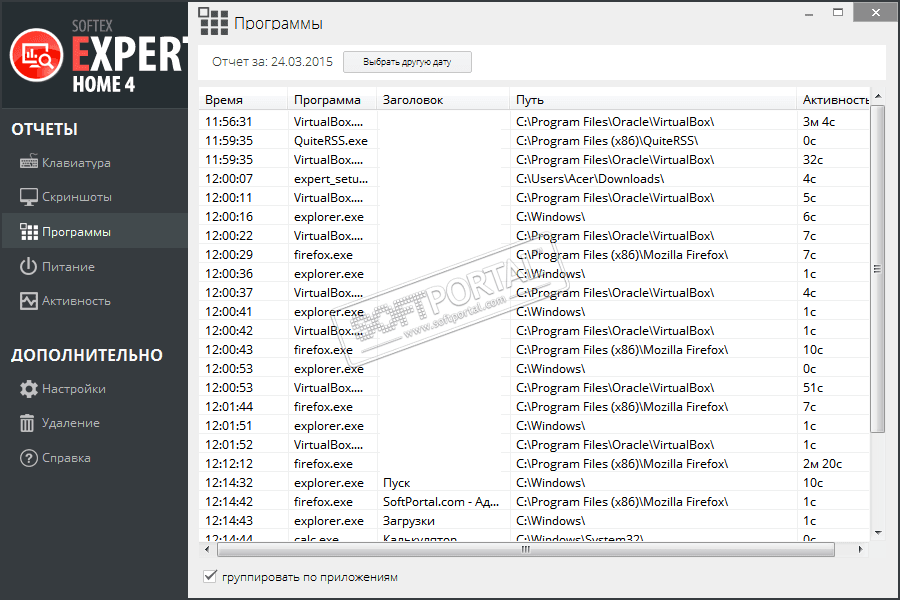Select the 12:01:44 time cell
This screenshot has height=600, width=900.
[x=228, y=407]
